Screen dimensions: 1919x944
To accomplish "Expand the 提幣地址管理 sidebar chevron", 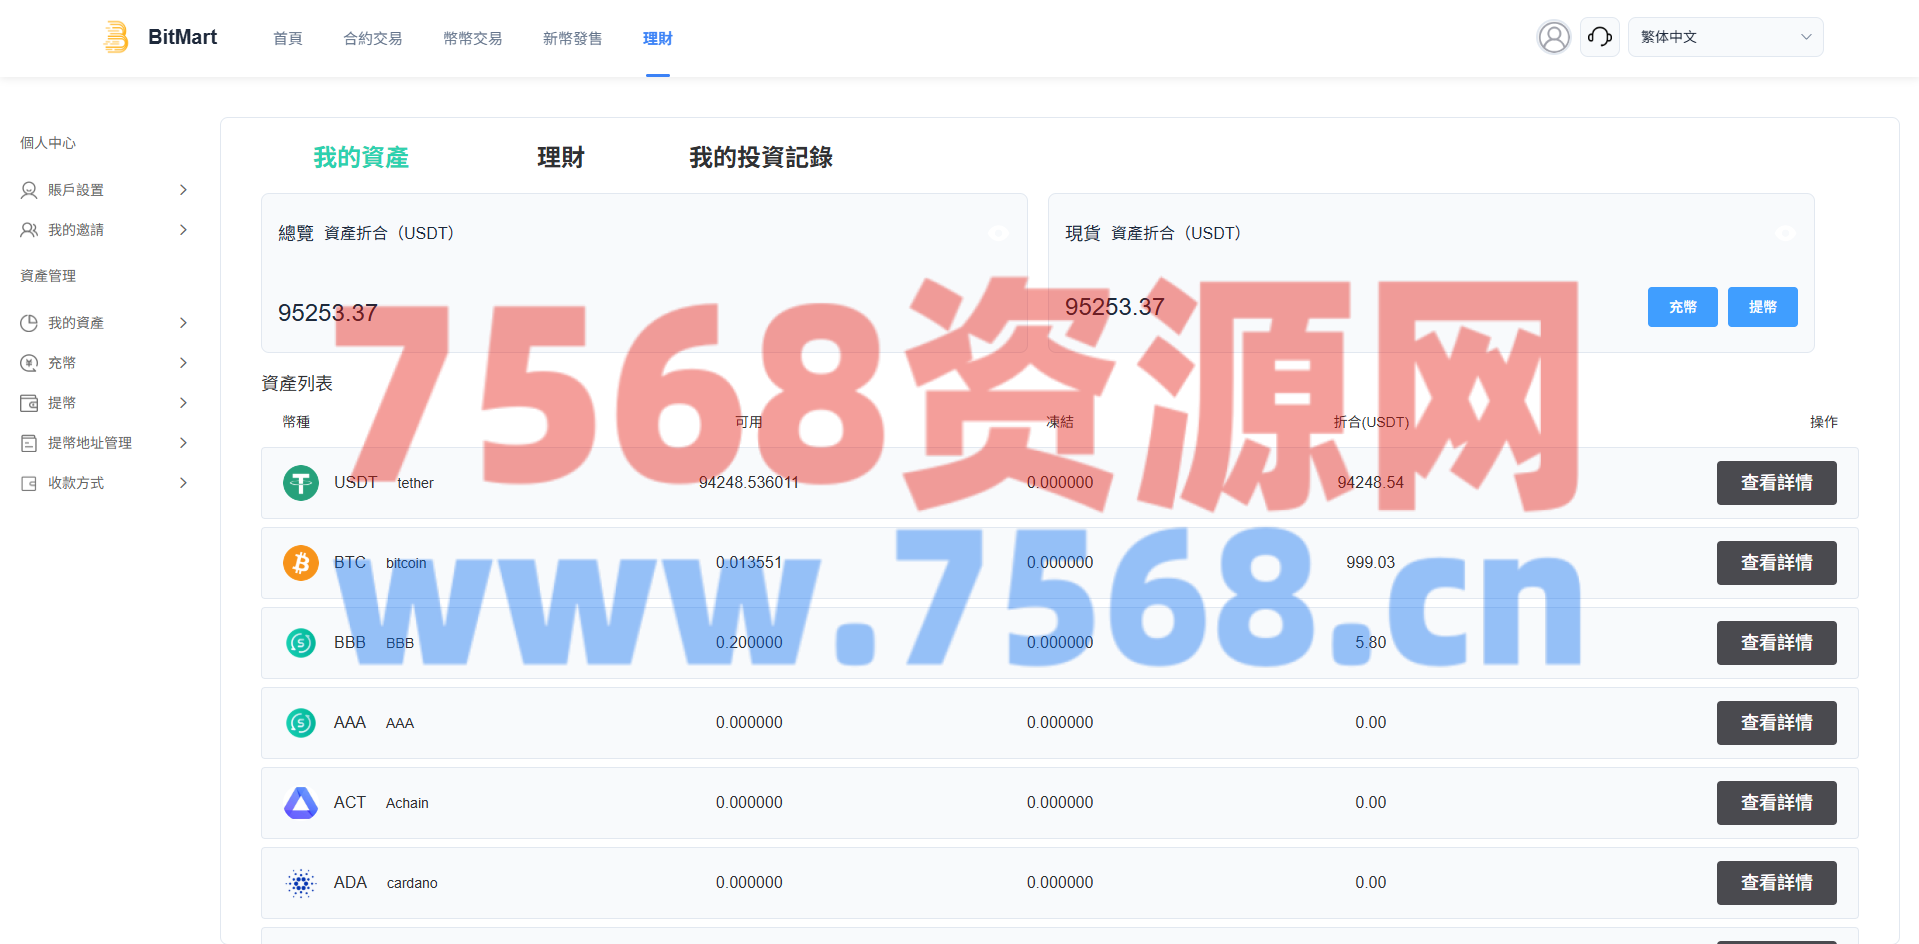I will [183, 443].
